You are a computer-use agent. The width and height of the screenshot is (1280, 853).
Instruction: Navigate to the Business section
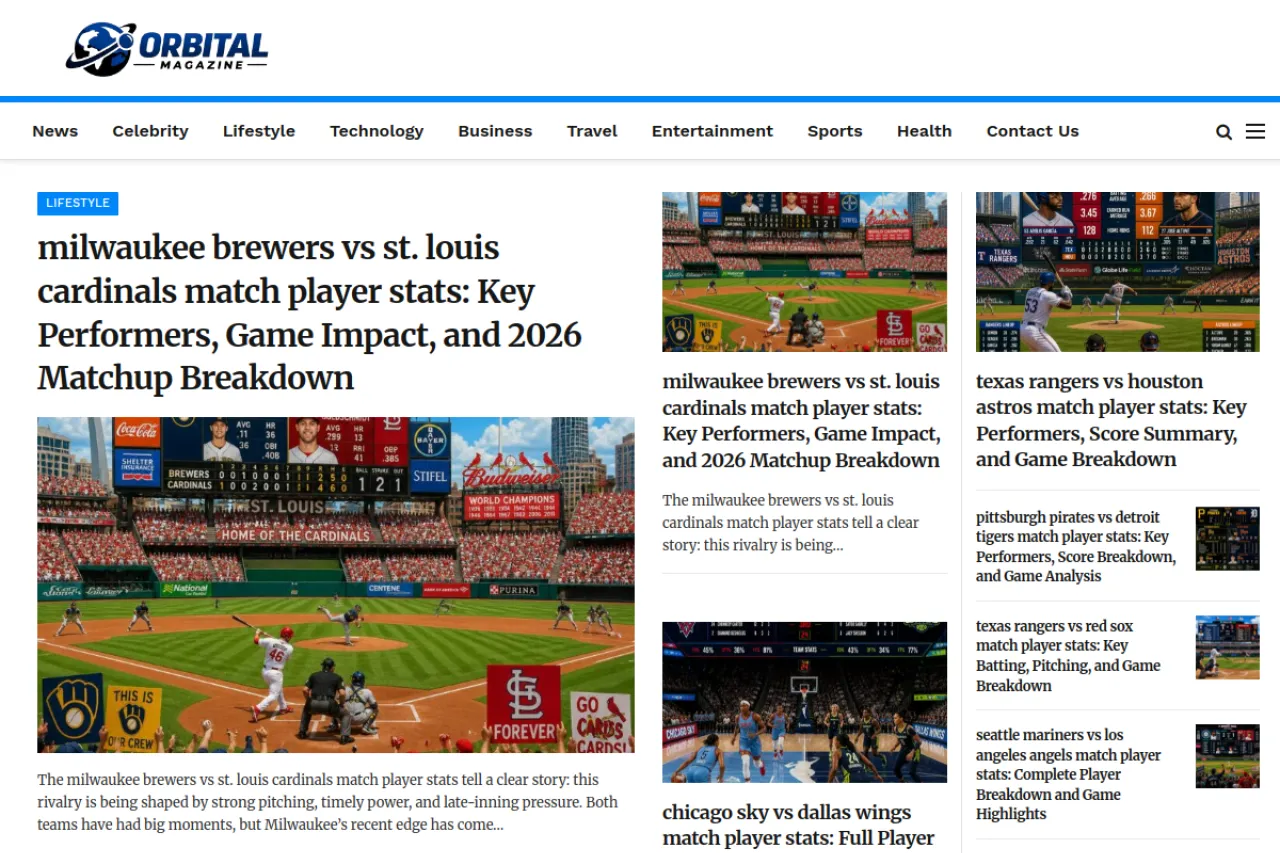tap(495, 131)
